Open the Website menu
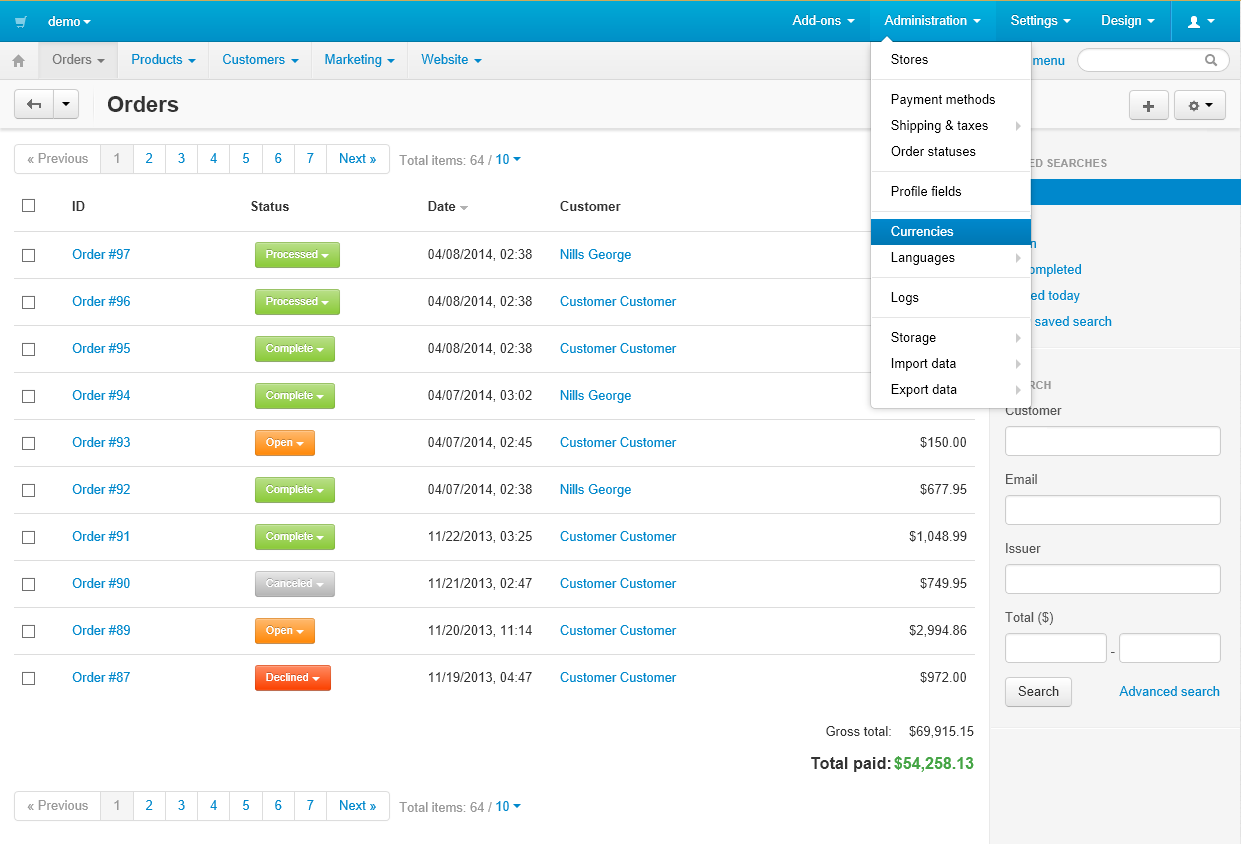The height and width of the screenshot is (844, 1241). (x=451, y=60)
